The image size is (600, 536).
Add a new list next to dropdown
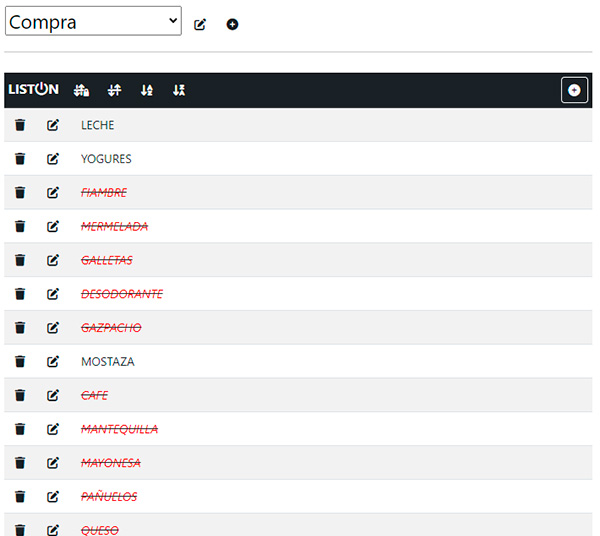(232, 24)
